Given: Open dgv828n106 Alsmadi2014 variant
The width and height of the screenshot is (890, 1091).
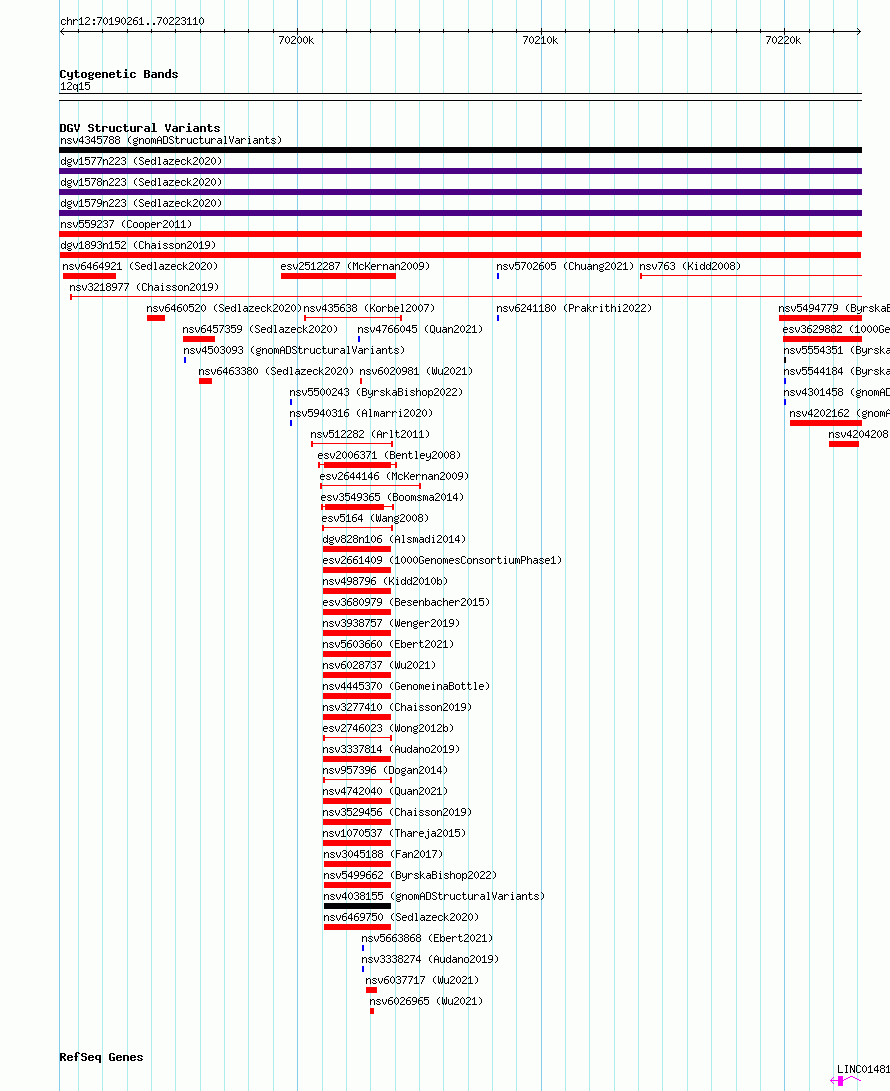Looking at the screenshot, I should click(x=395, y=539).
